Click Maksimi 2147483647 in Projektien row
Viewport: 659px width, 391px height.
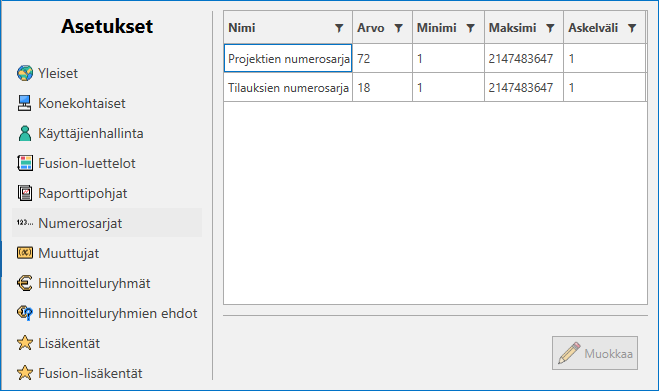pyautogui.click(x=524, y=58)
